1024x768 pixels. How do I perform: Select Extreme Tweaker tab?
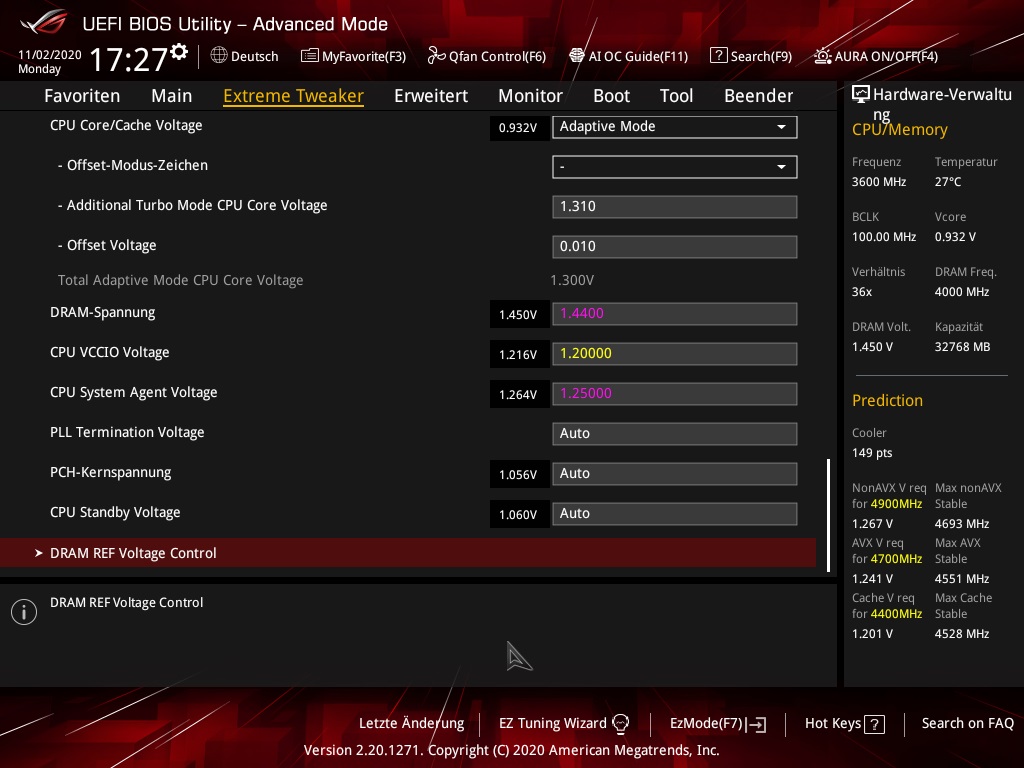click(x=293, y=96)
